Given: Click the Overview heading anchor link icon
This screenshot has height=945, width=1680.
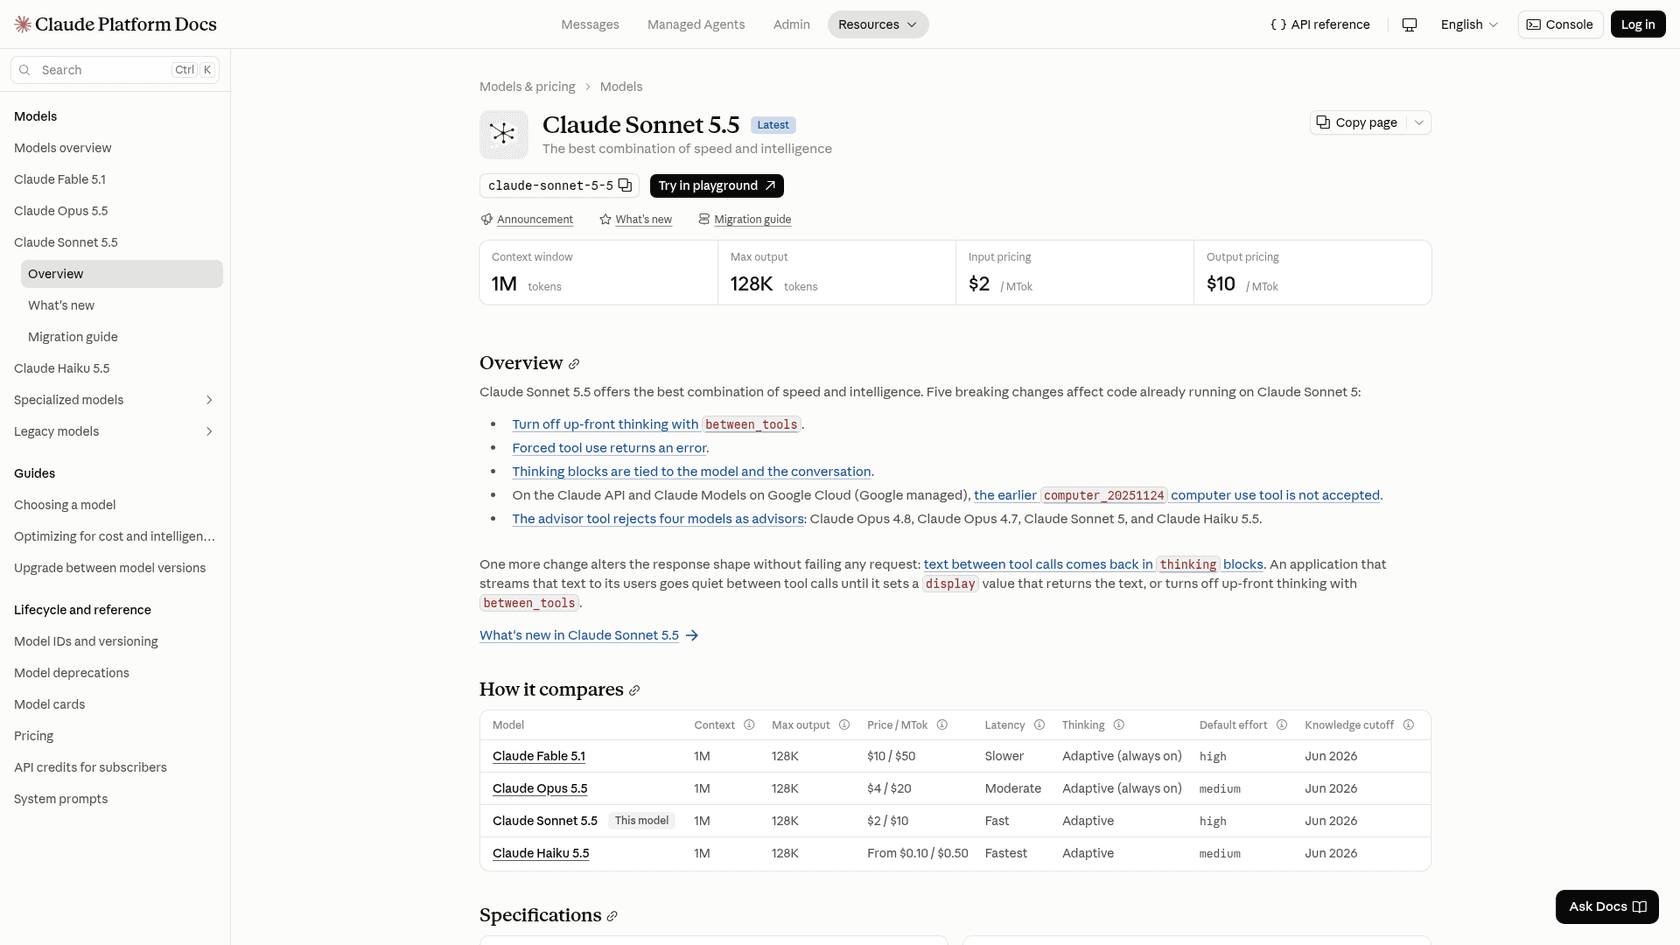Looking at the screenshot, I should point(574,364).
